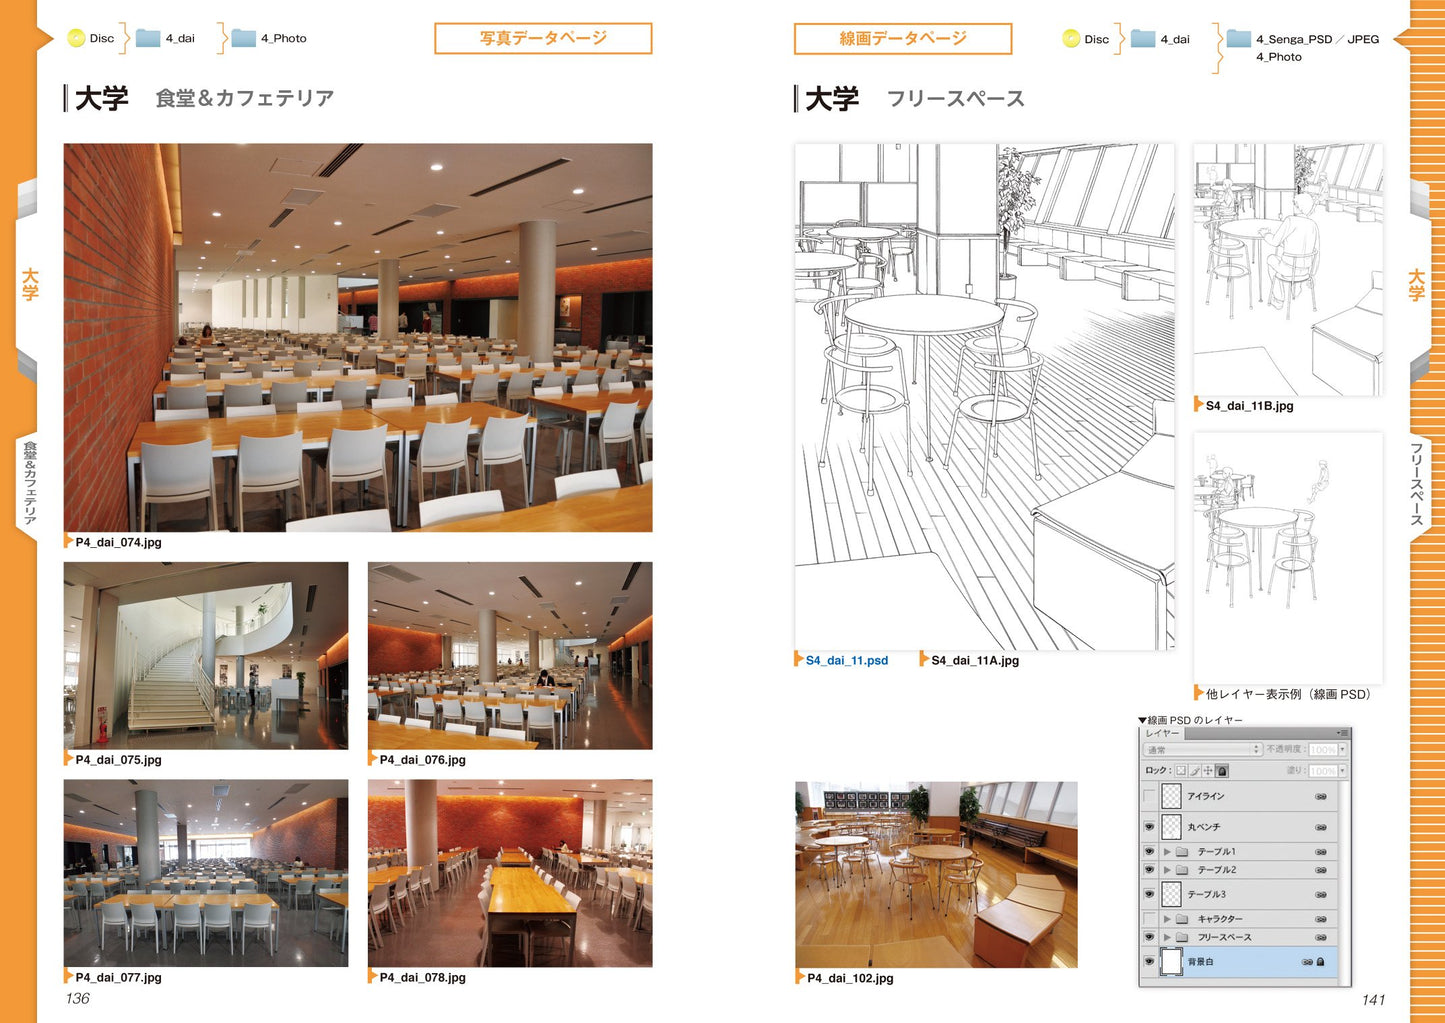Hide the 丸ベンチ layer
This screenshot has width=1445, height=1023.
[x=1149, y=827]
